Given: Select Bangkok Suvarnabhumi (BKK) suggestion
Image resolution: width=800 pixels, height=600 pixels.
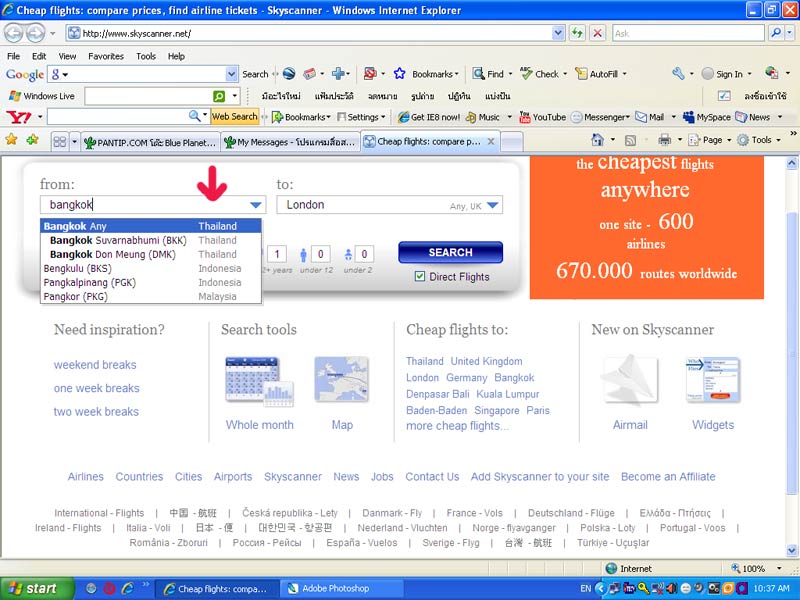Looking at the screenshot, I should (151, 240).
